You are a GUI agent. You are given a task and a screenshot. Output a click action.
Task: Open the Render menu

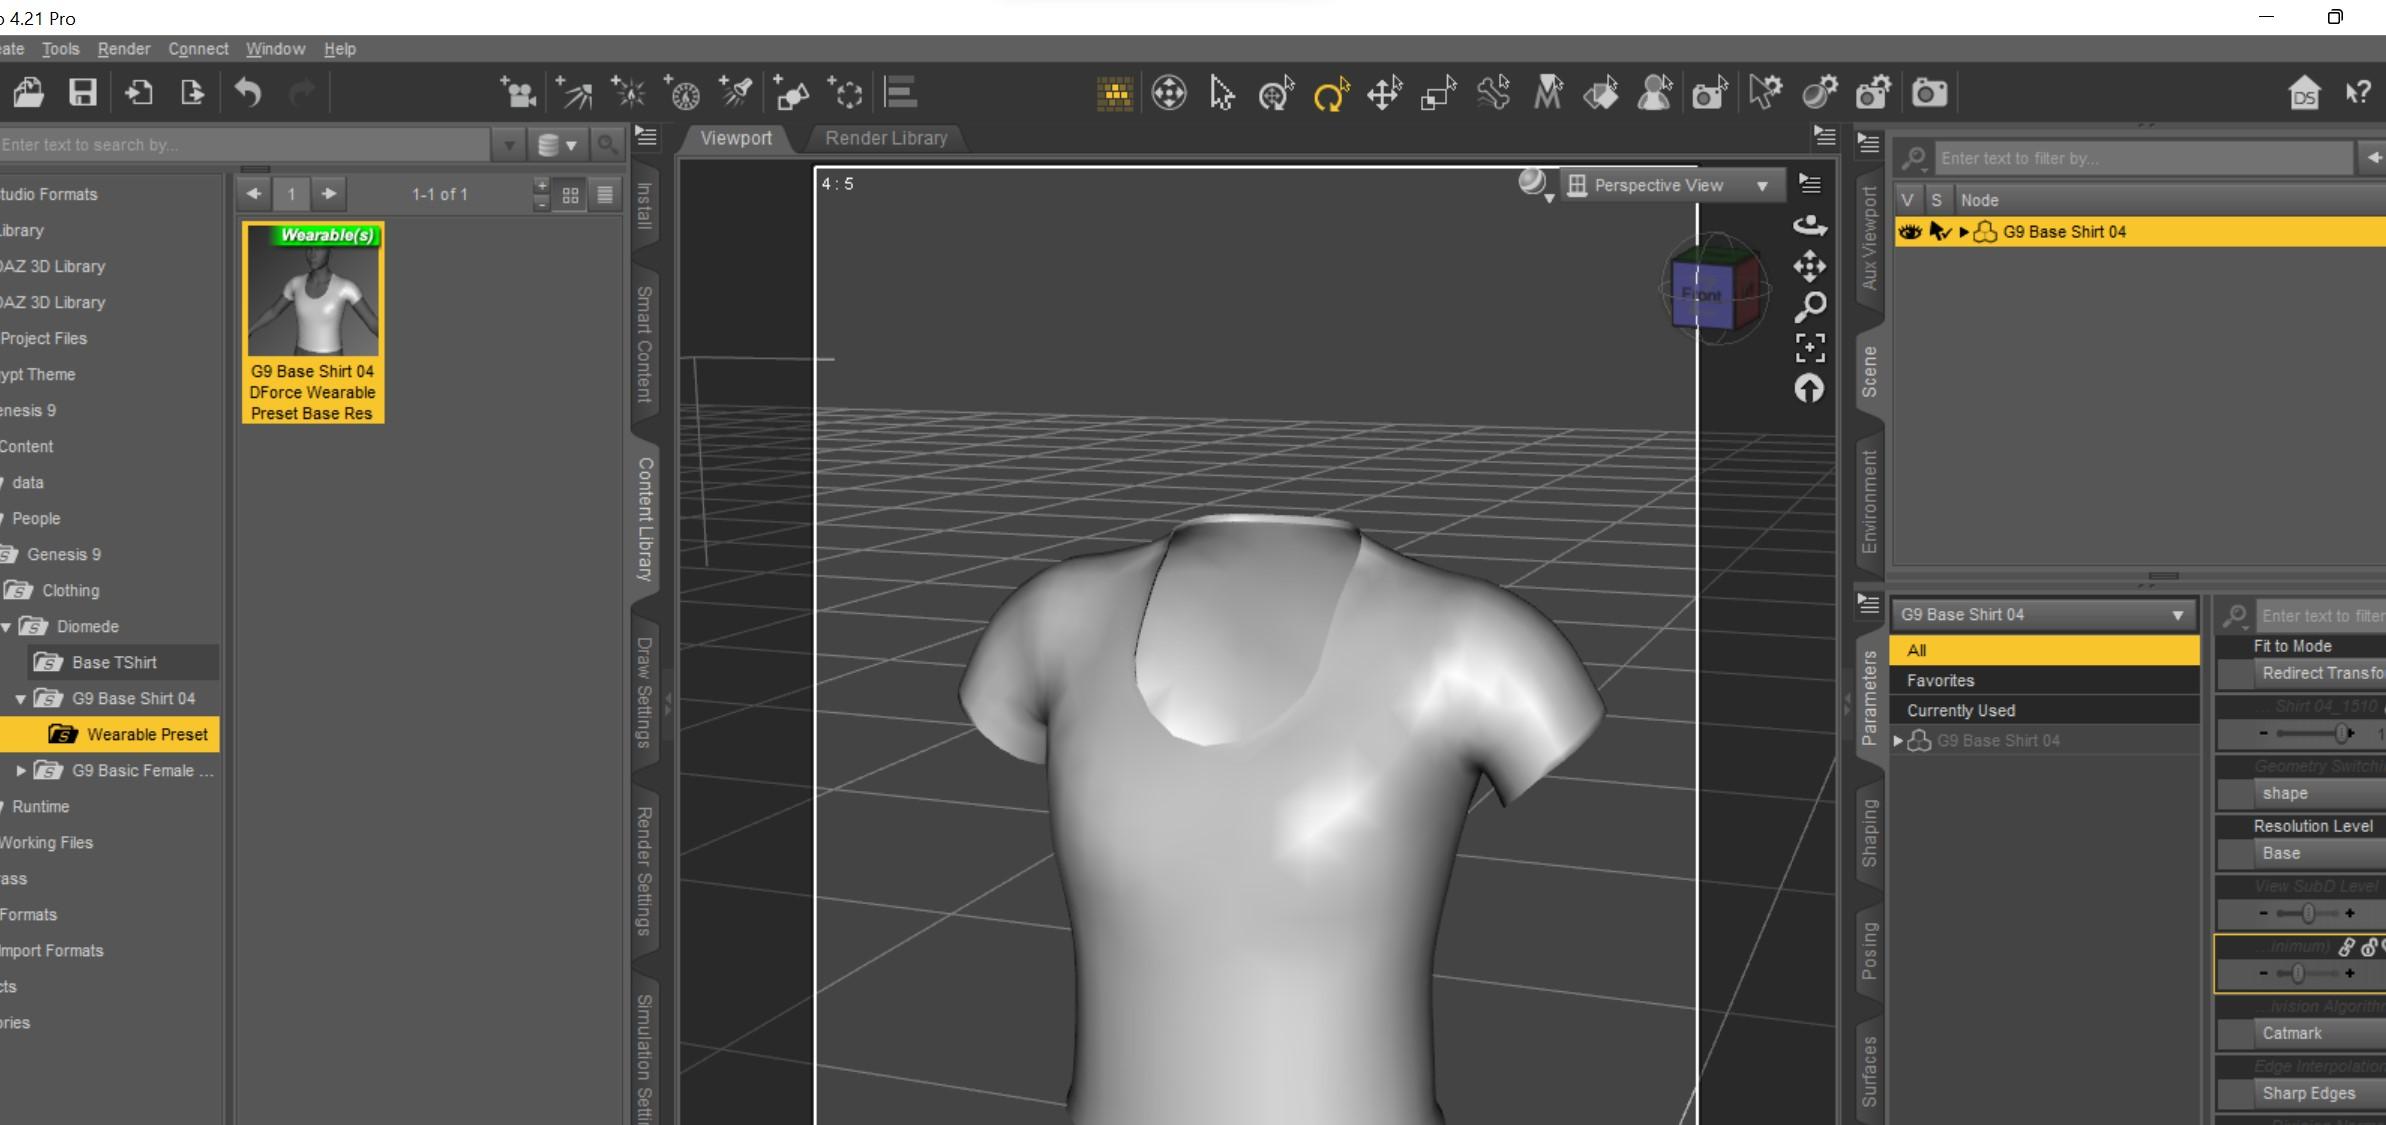point(124,49)
